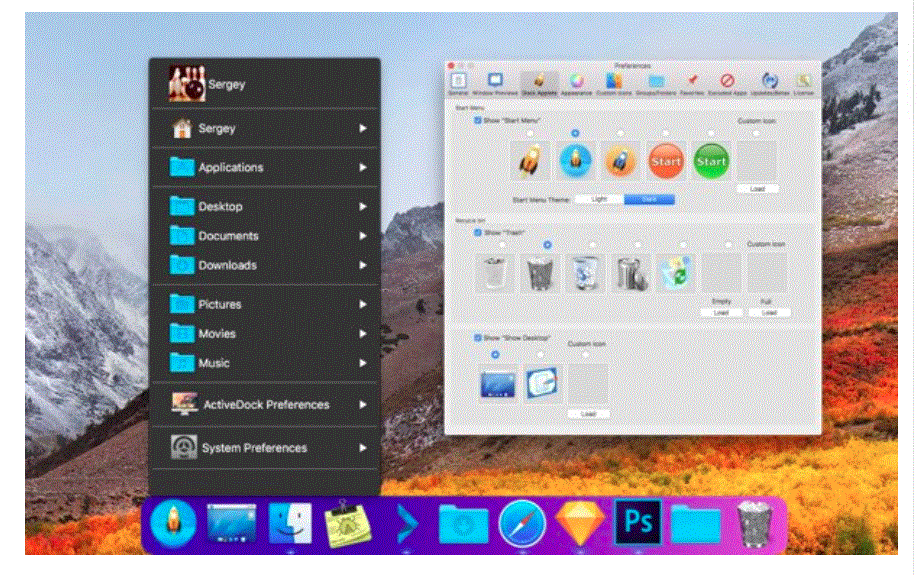Click Sergey user name at menu top
Screen dimensions: 917x575
pos(226,84)
